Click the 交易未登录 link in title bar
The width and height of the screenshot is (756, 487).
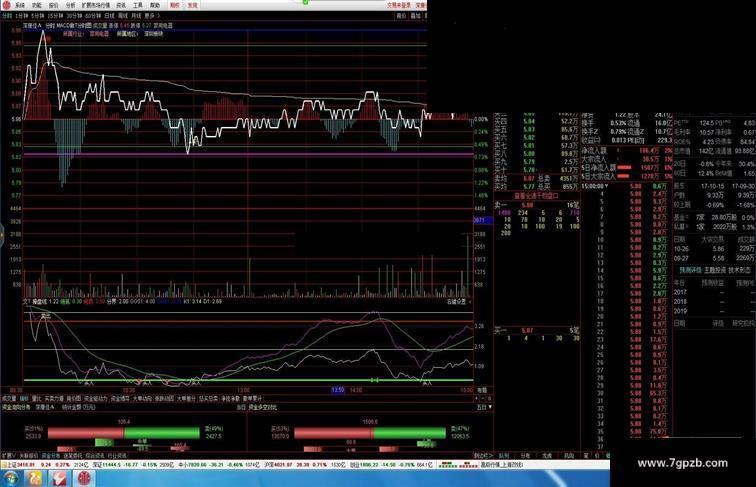click(399, 5)
